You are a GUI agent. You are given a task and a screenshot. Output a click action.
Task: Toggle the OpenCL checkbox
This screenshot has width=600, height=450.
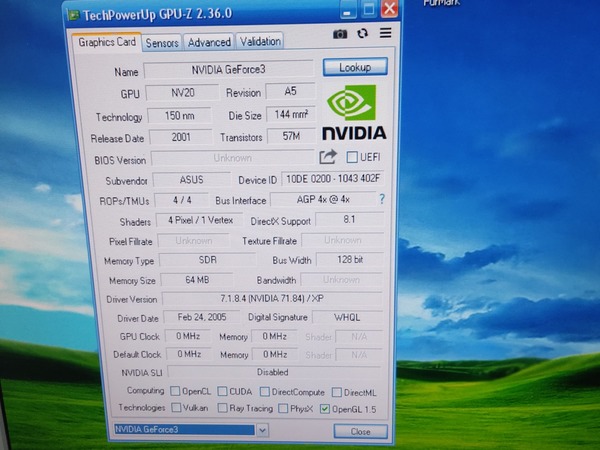[x=175, y=391]
